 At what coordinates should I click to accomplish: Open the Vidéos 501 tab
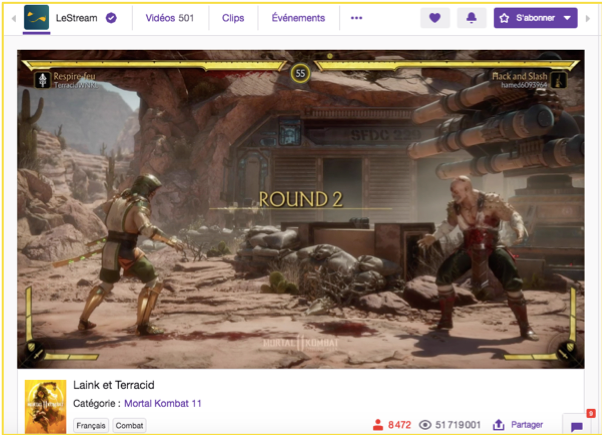point(170,18)
